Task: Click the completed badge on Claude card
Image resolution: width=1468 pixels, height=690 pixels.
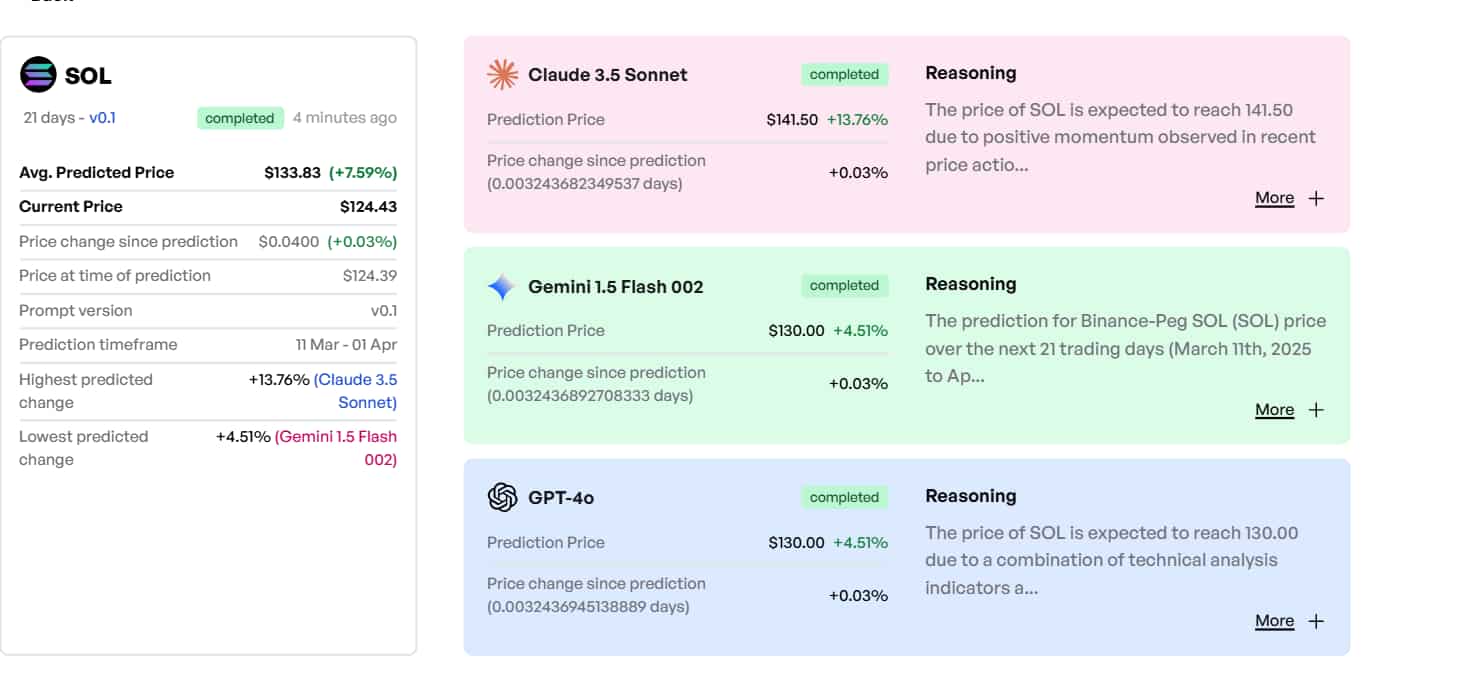Action: 844,75
